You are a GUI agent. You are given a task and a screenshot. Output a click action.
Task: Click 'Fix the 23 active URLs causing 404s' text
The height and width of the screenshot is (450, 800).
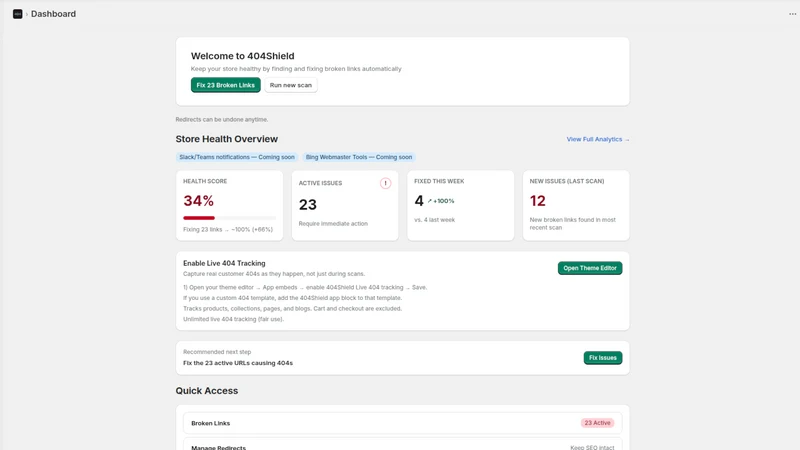pyautogui.click(x=238, y=363)
